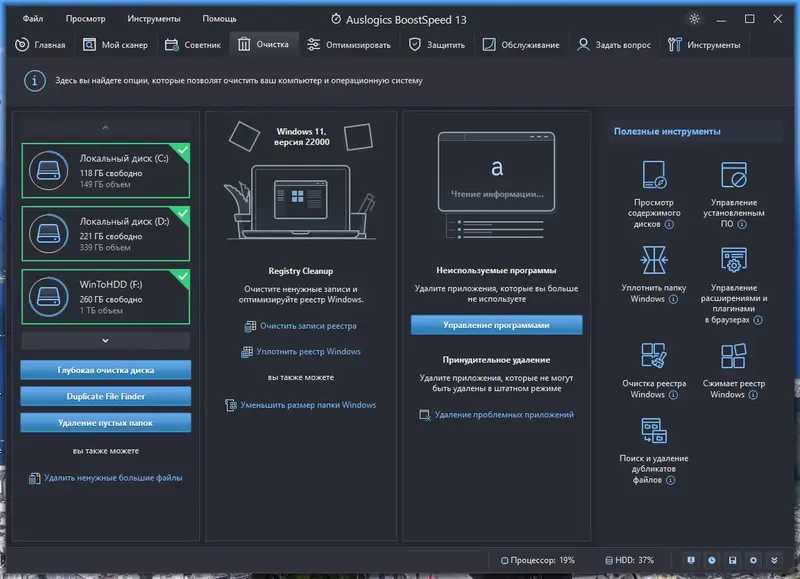Click the HDD 37% status indicator
800x579 pixels.
coord(630,560)
